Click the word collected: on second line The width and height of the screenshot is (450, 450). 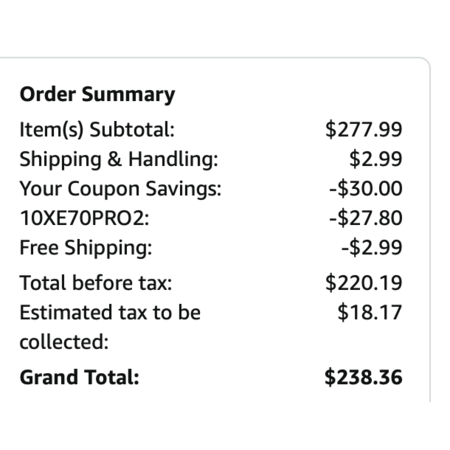(x=64, y=342)
